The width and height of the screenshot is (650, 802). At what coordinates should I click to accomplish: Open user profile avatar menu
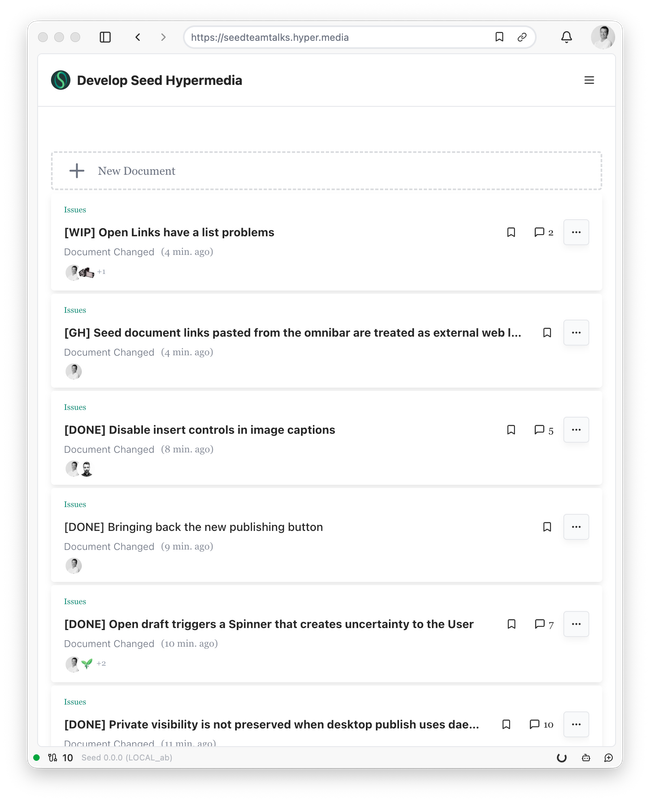[x=603, y=37]
